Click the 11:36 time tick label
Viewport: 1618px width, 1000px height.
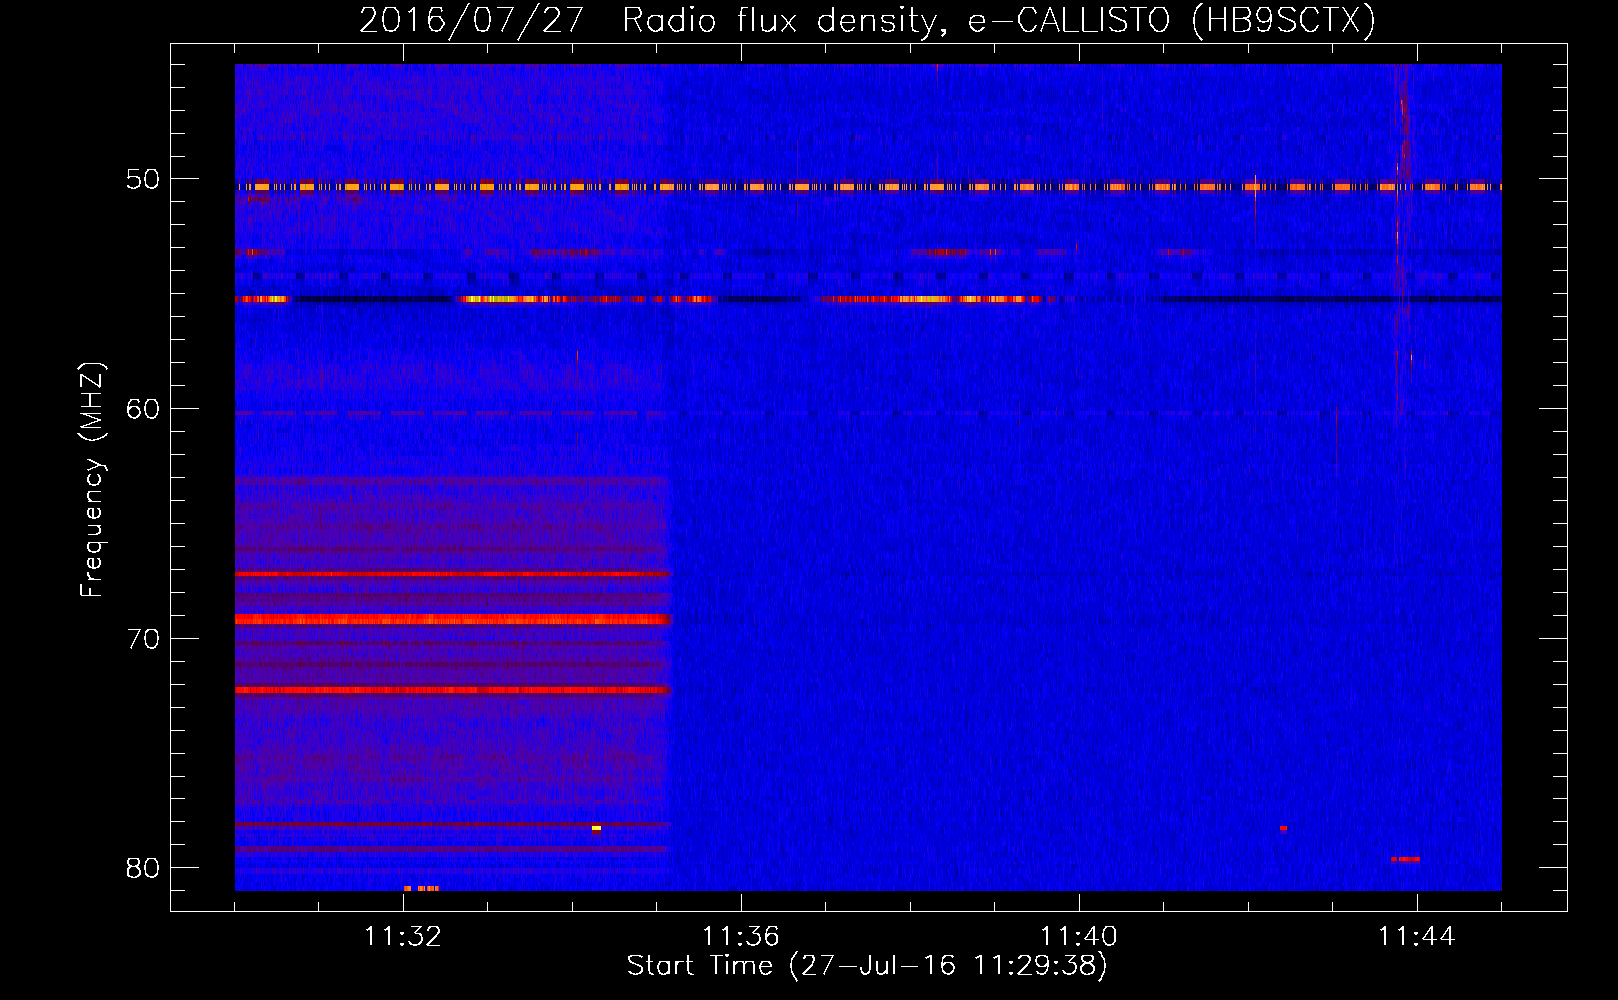click(x=741, y=937)
